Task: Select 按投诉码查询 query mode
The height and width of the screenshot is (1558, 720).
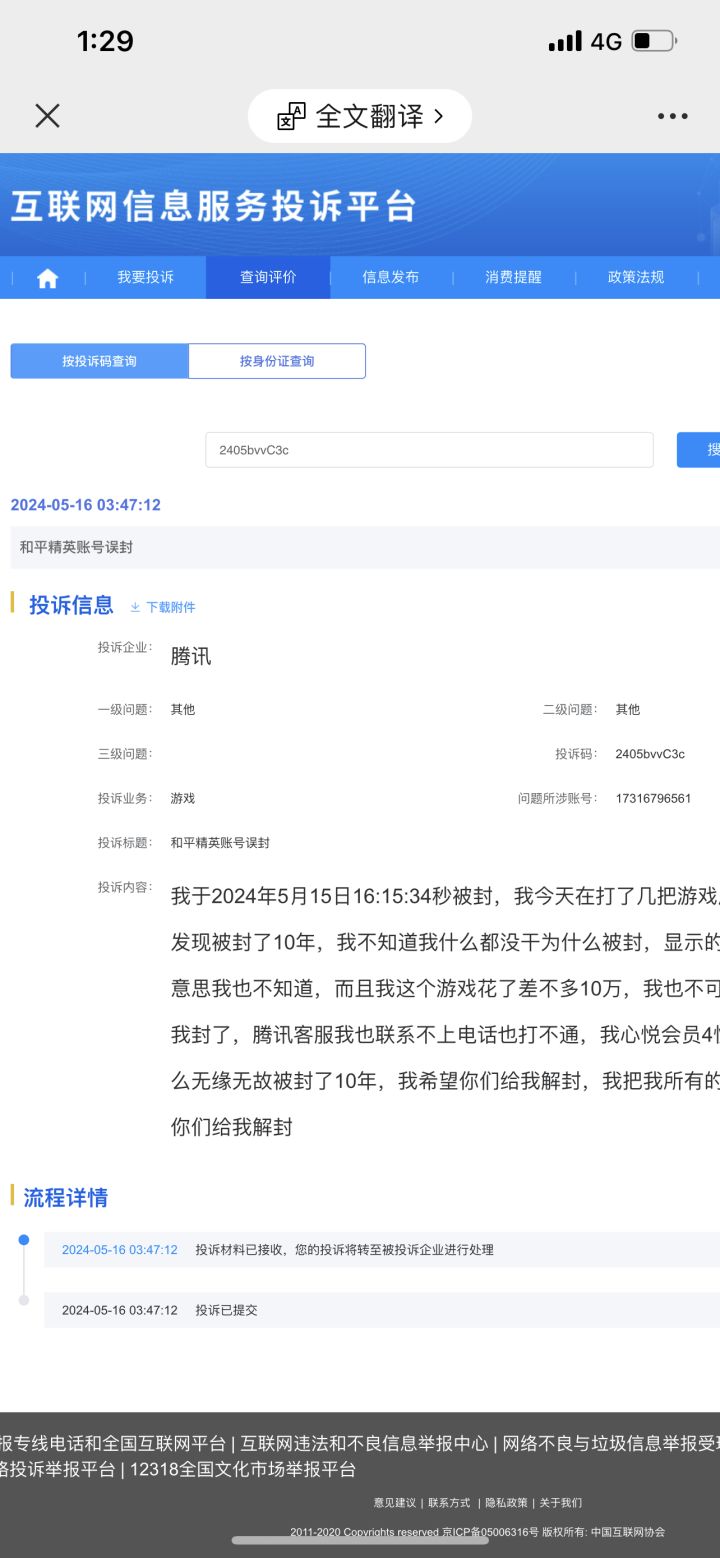Action: 99,361
